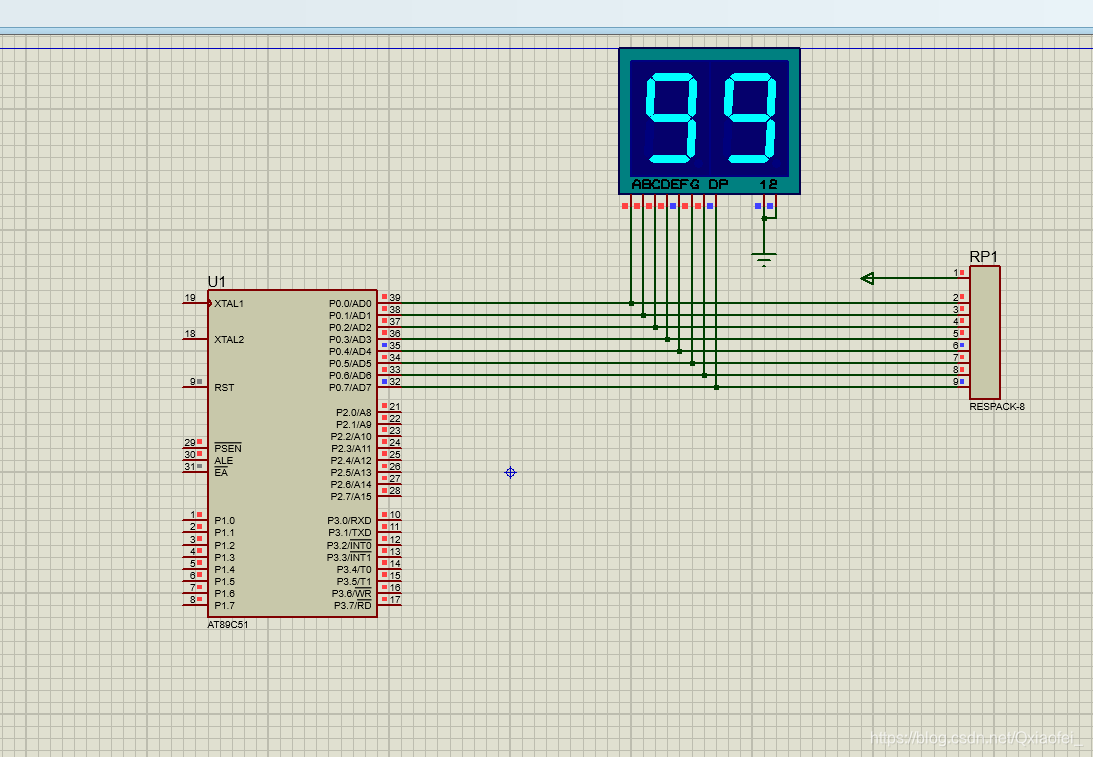1093x757 pixels.
Task: Click the wire junction dot on the P0.0 line
Action: (x=632, y=303)
